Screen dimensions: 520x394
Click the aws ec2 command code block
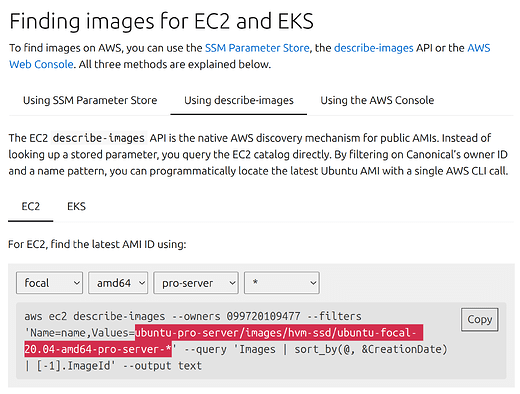261,341
